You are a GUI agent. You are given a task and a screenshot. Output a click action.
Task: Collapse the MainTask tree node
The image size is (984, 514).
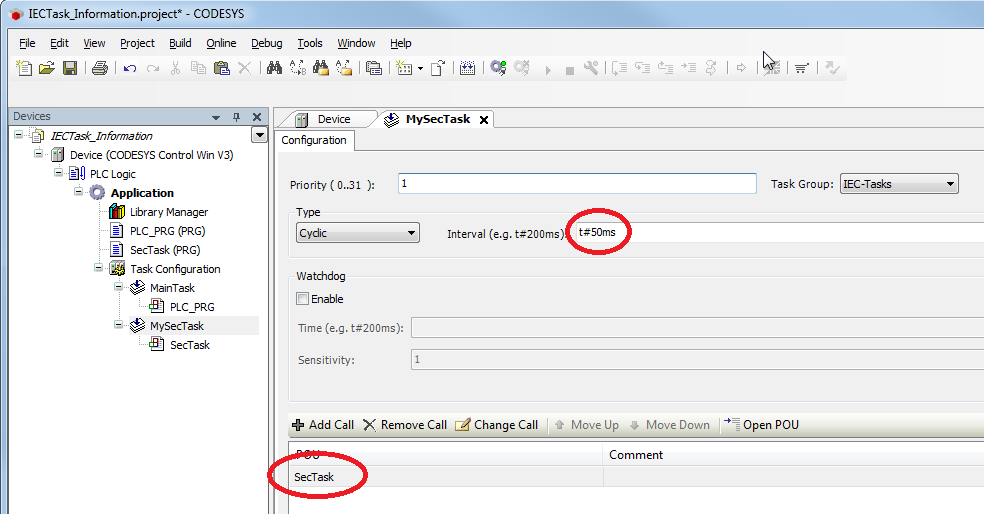pos(119,288)
